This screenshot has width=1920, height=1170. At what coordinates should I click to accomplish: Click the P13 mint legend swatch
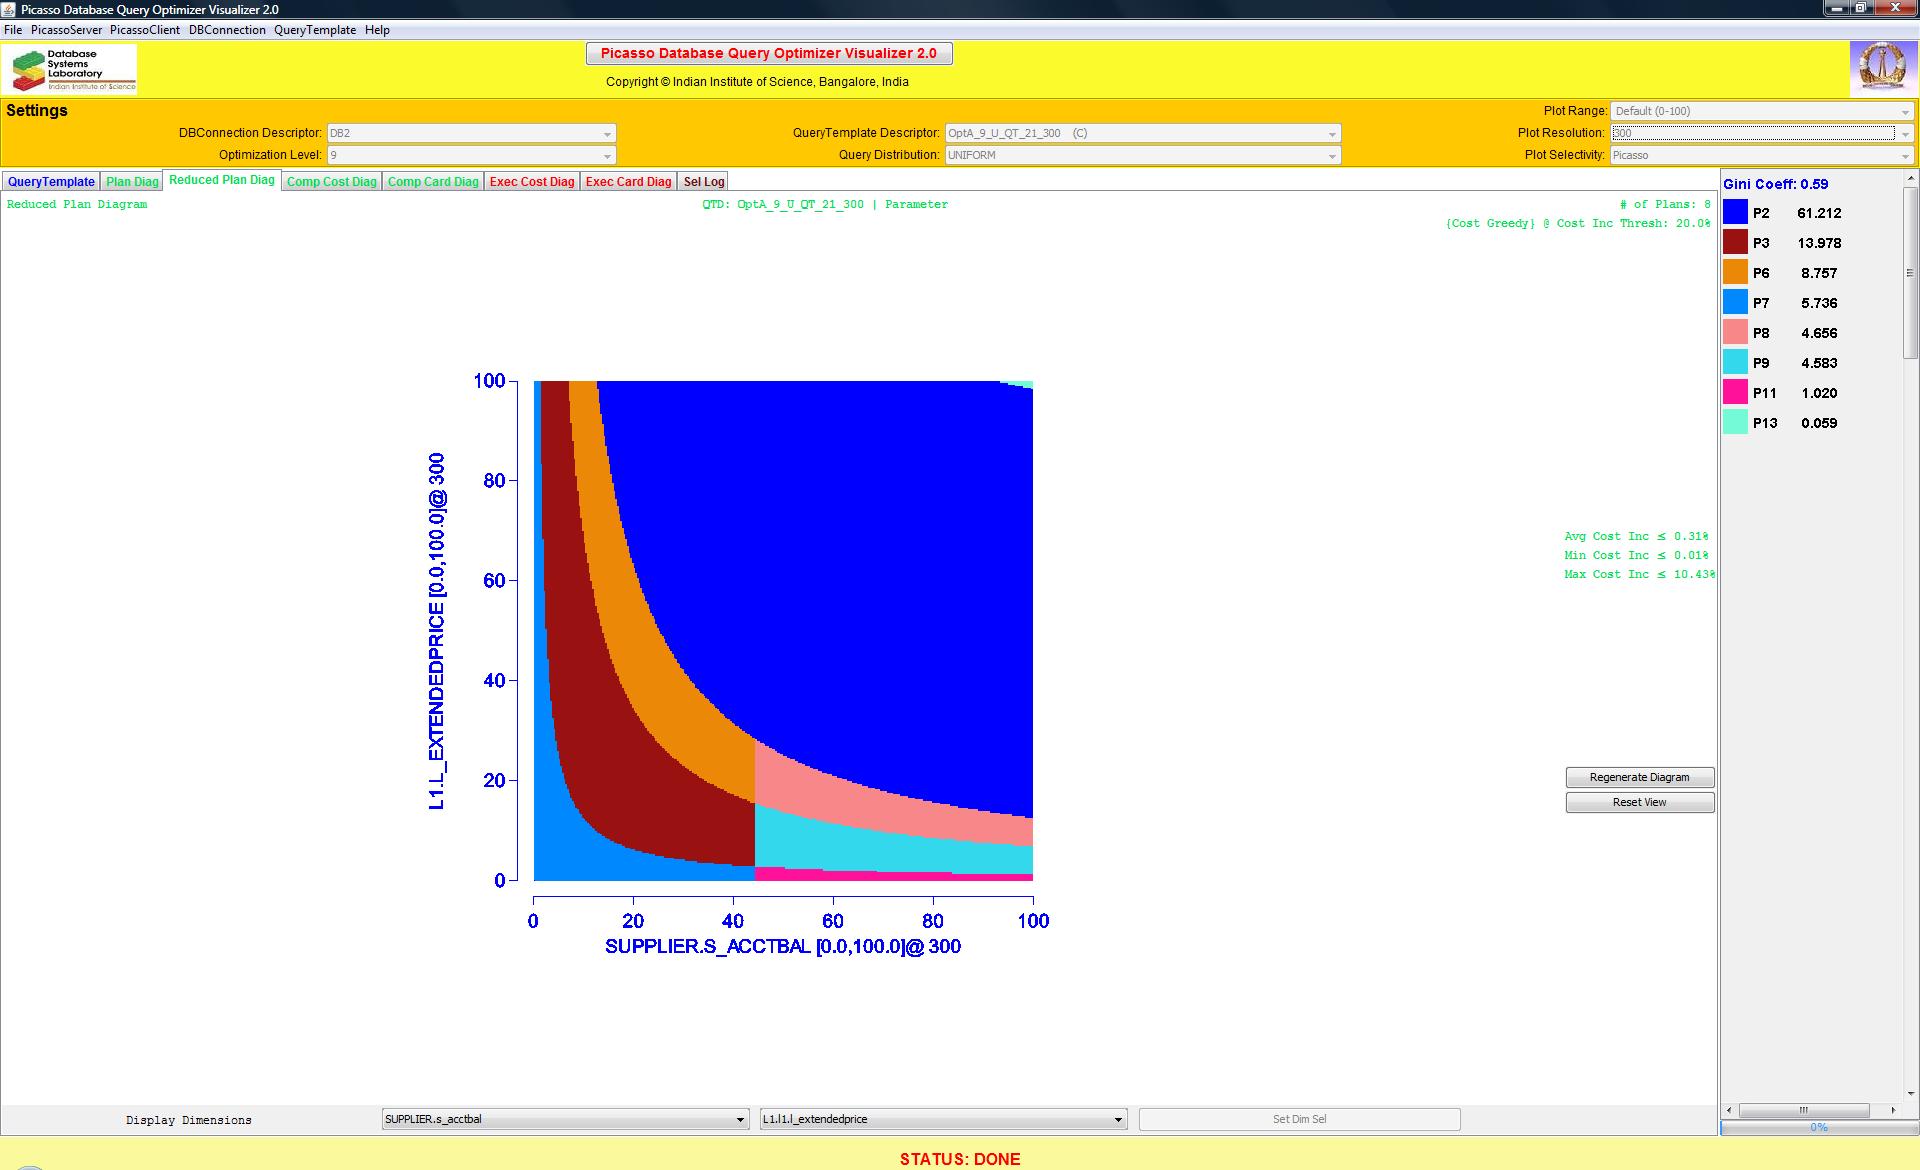click(1735, 422)
